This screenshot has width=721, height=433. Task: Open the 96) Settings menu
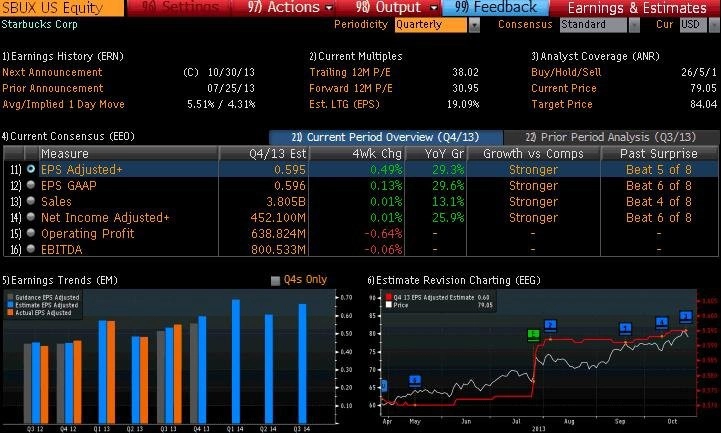click(179, 8)
